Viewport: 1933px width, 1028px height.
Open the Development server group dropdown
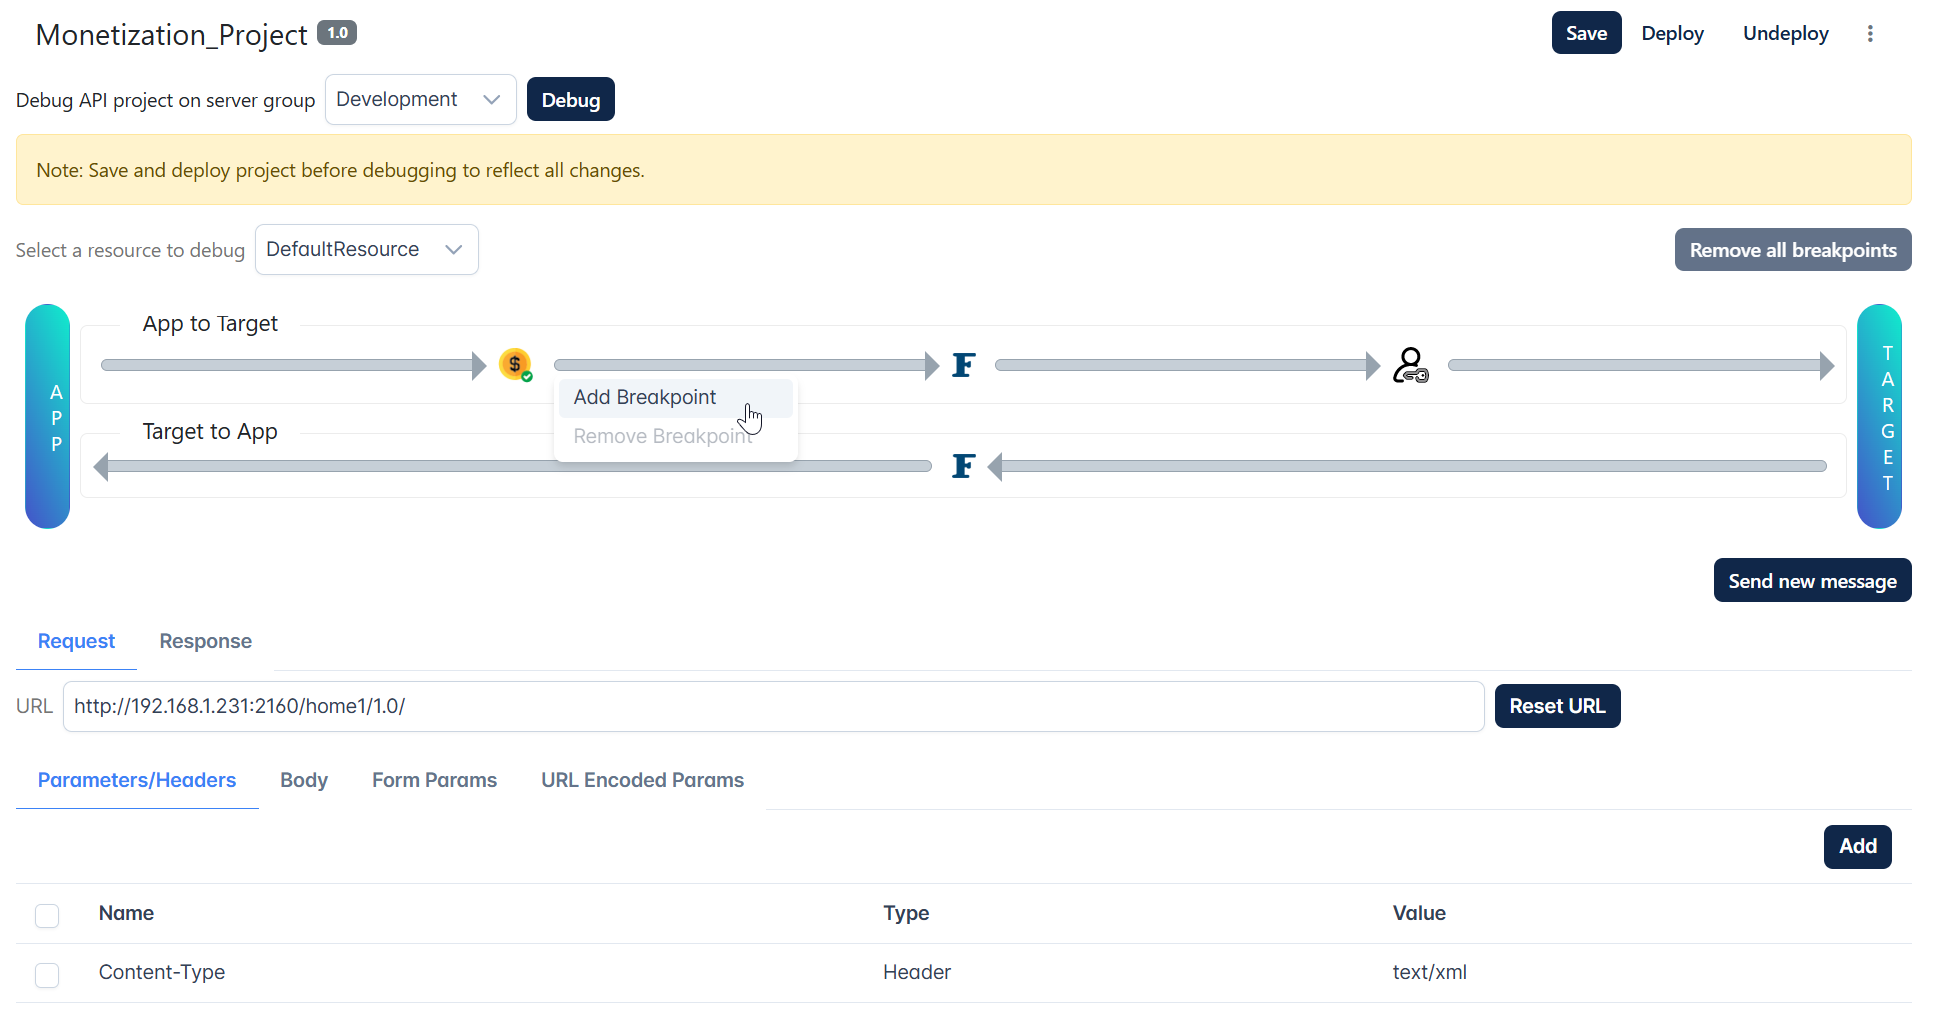pyautogui.click(x=420, y=100)
